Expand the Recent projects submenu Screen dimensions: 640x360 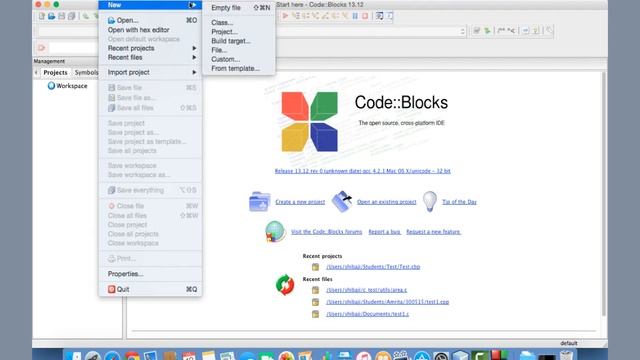tap(150, 48)
